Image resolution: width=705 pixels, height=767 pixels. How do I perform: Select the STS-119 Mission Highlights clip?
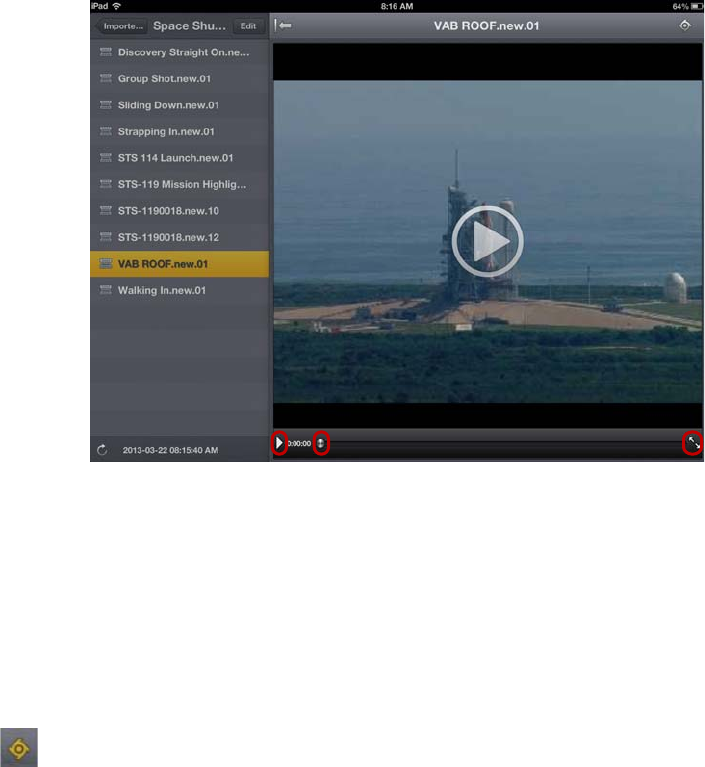coord(180,184)
